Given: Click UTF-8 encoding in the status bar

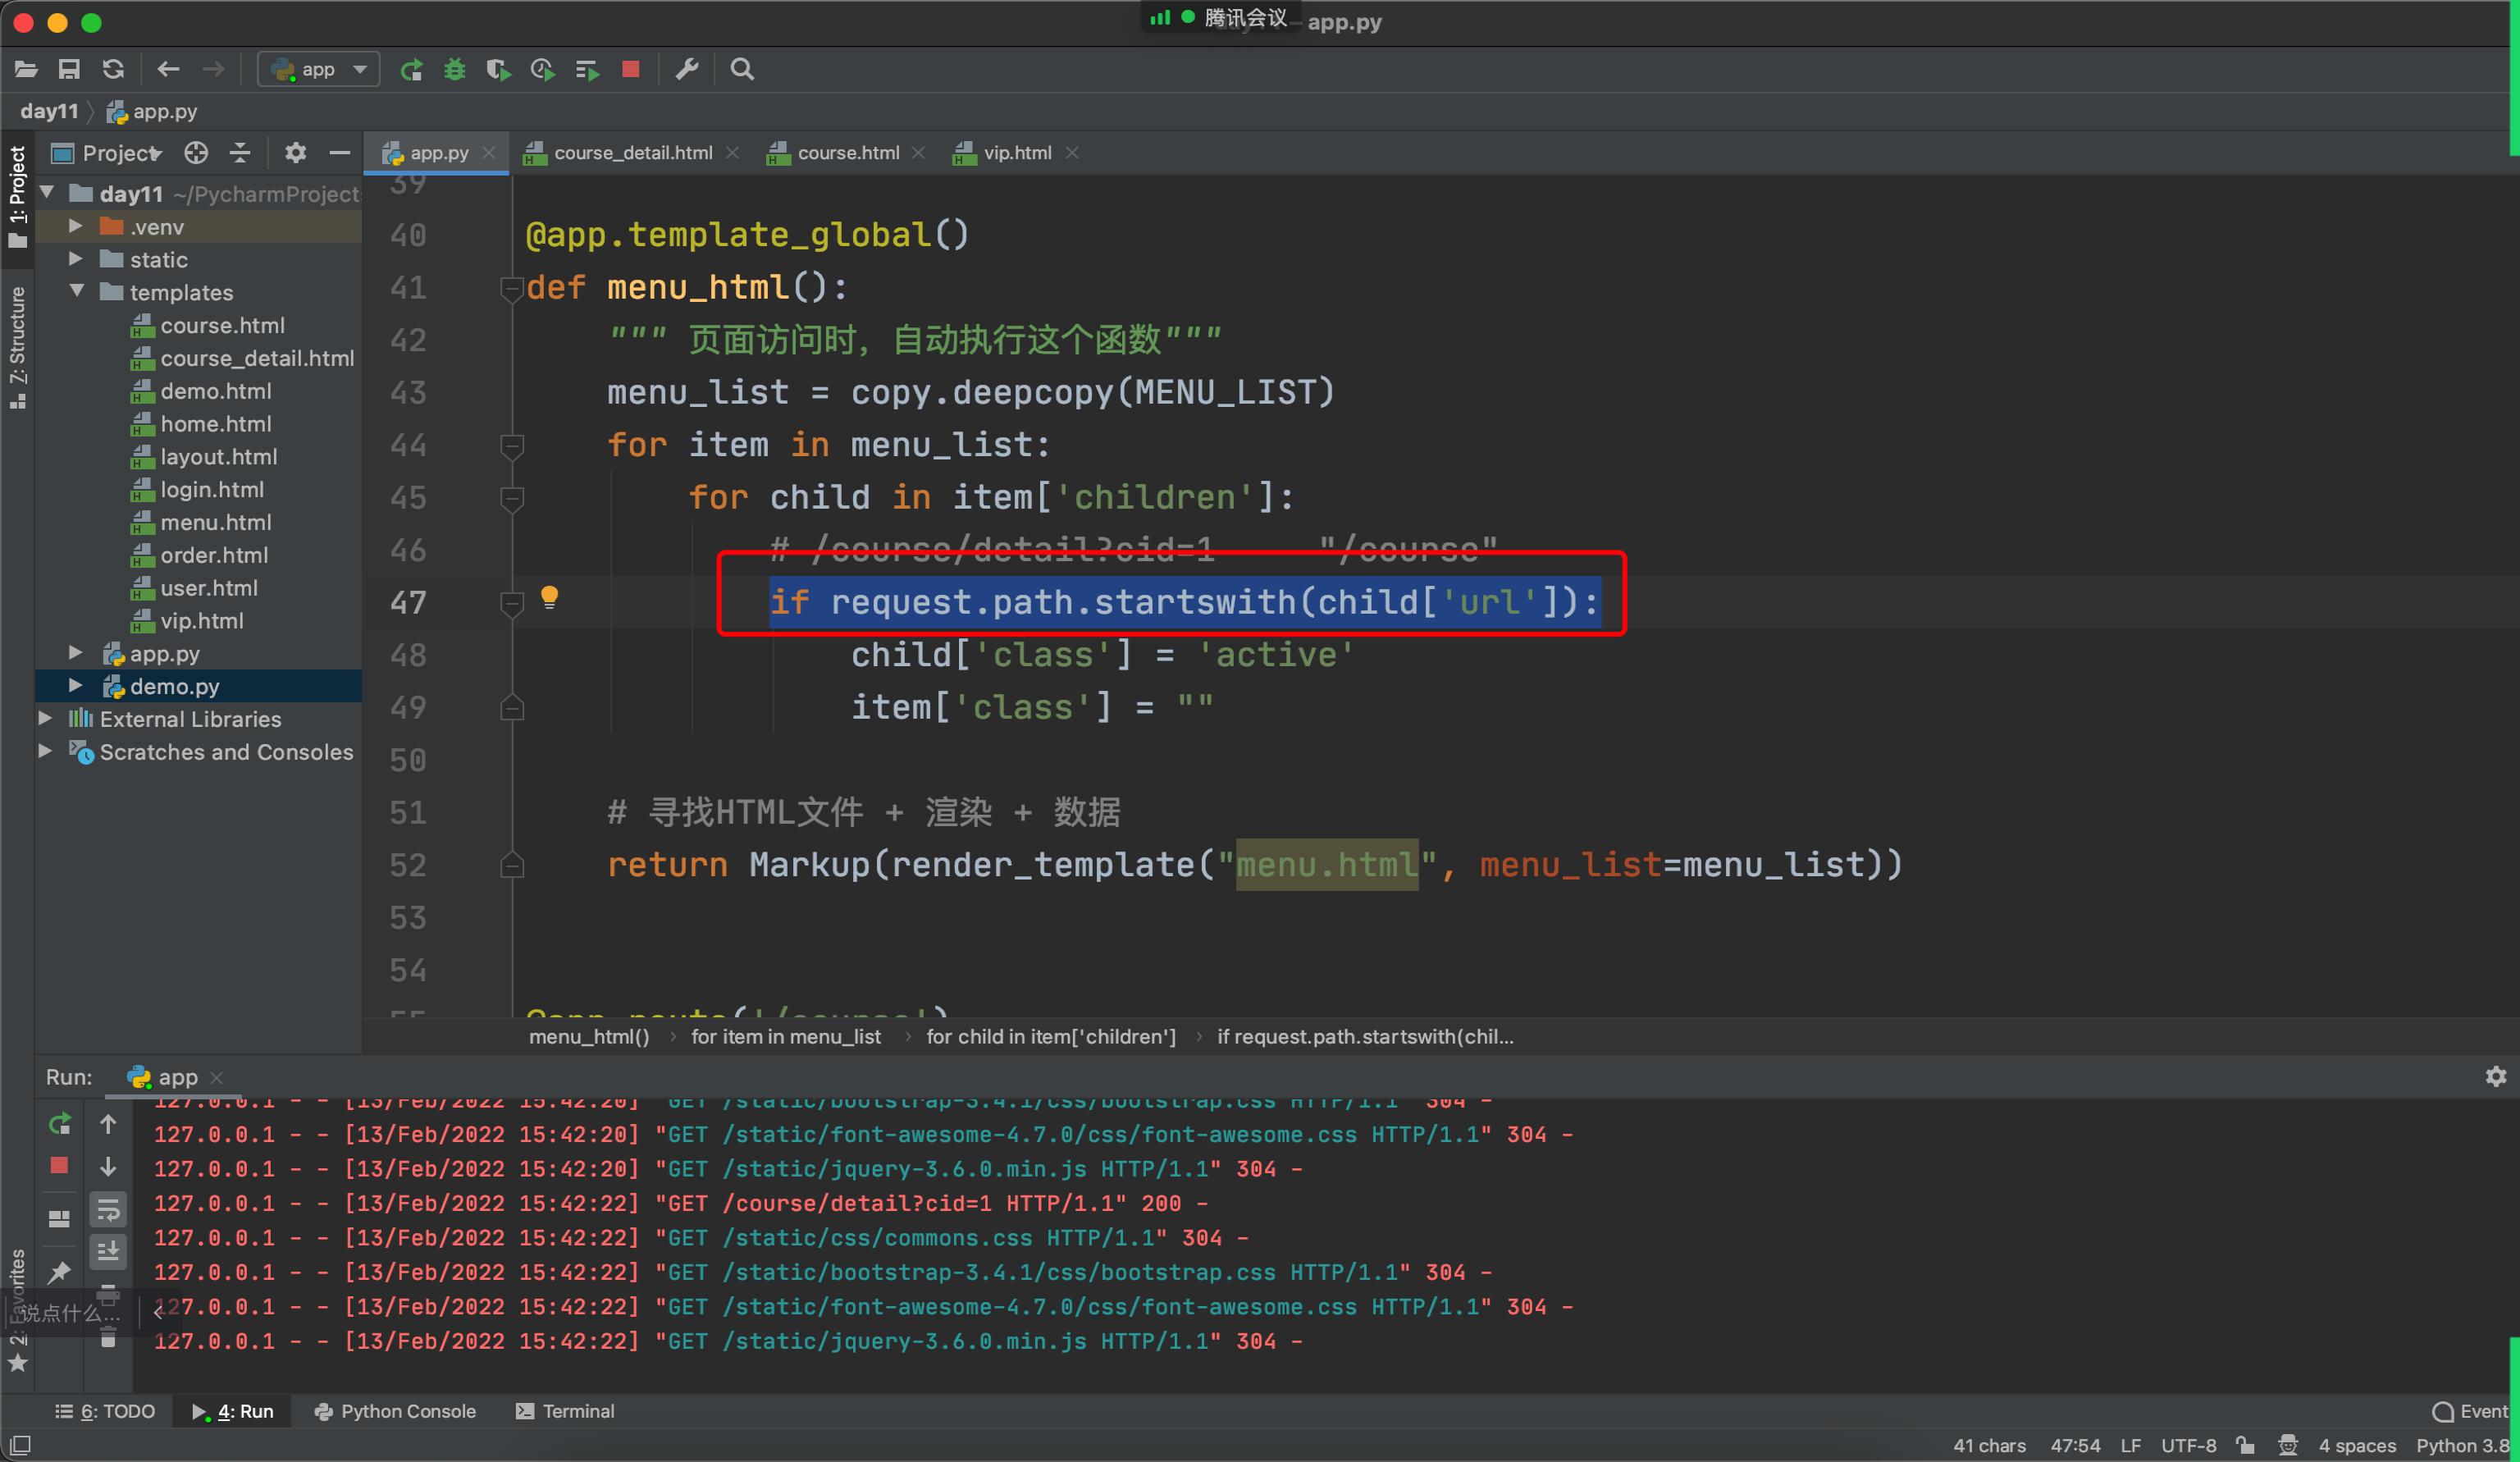Looking at the screenshot, I should click(2189, 1445).
